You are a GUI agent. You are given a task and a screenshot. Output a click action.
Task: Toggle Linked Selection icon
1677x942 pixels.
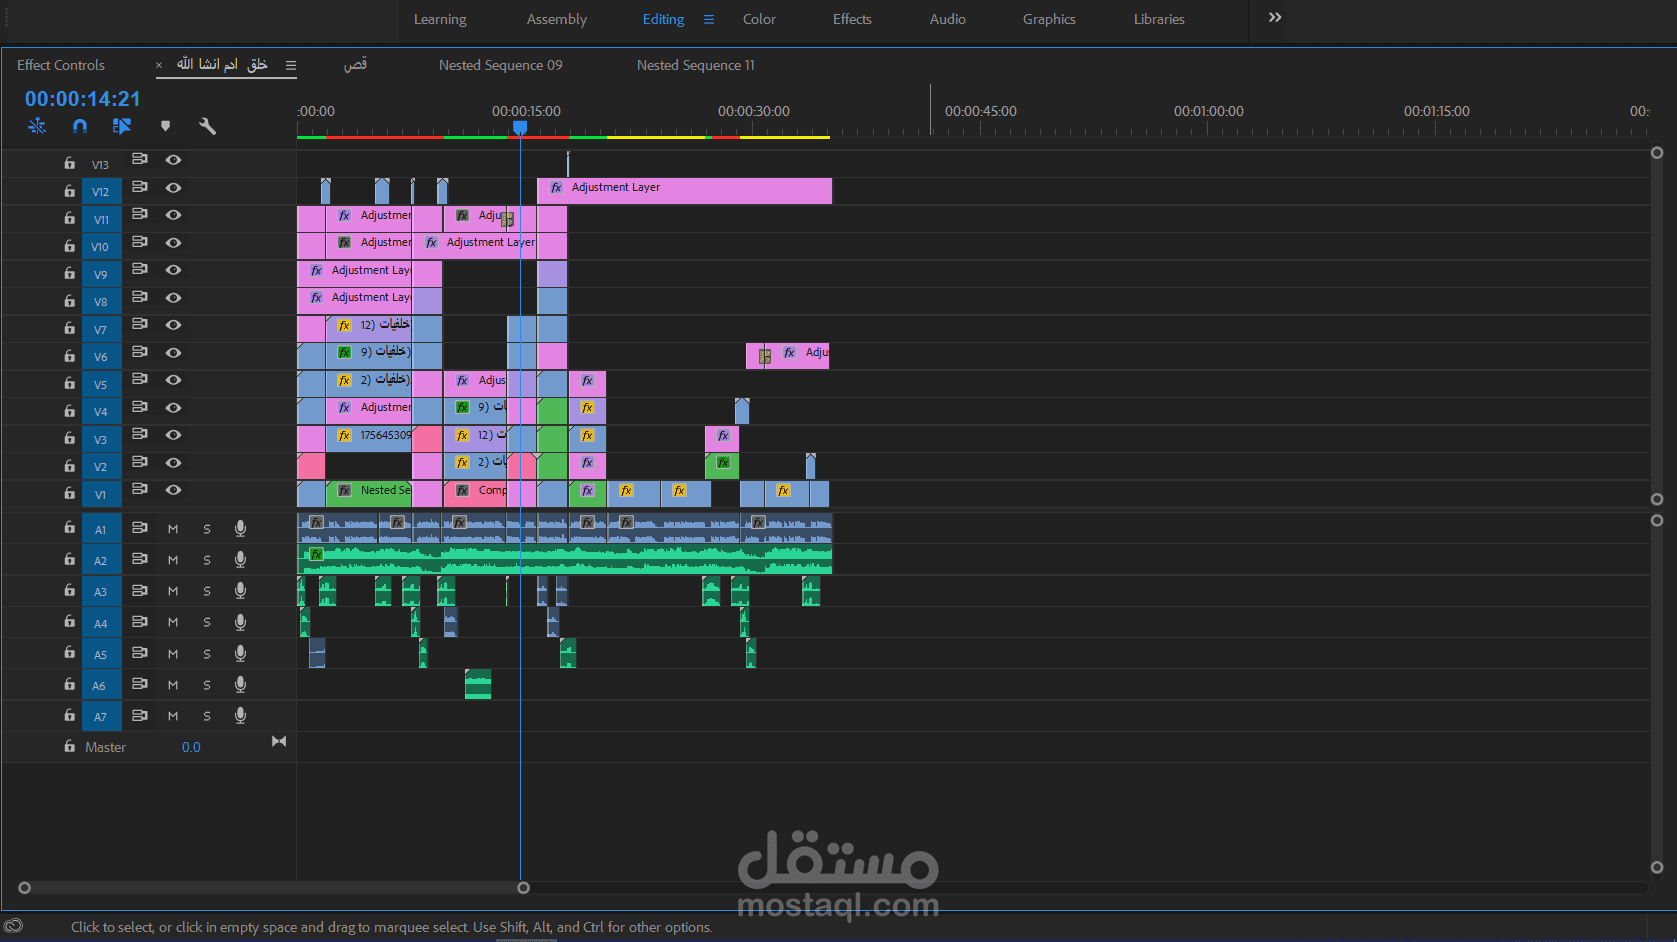click(122, 126)
